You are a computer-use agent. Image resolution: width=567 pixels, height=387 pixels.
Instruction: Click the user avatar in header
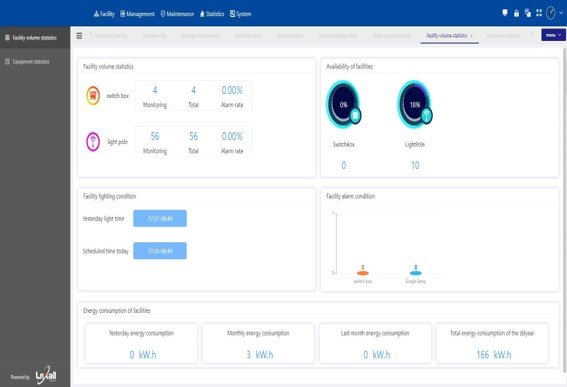coord(550,13)
